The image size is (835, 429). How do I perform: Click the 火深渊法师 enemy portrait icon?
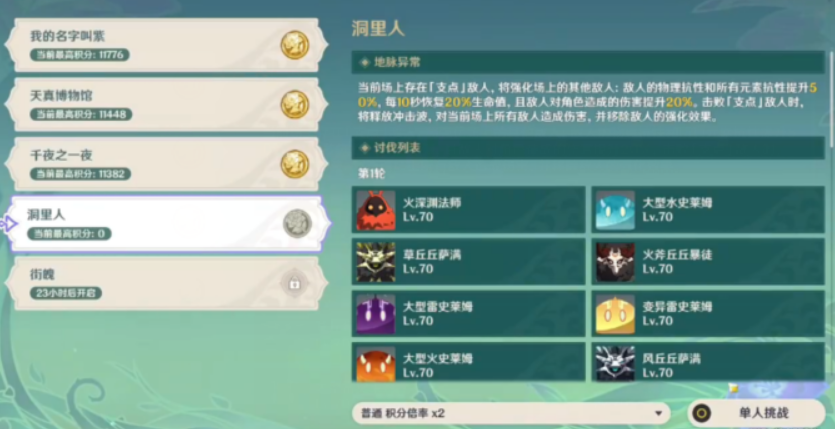click(376, 210)
